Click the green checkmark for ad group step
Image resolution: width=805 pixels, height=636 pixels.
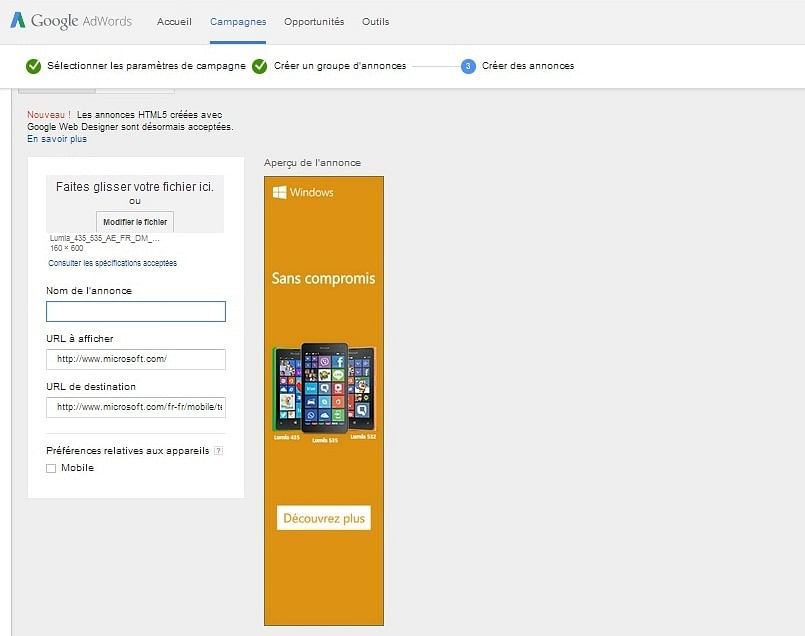pos(260,66)
